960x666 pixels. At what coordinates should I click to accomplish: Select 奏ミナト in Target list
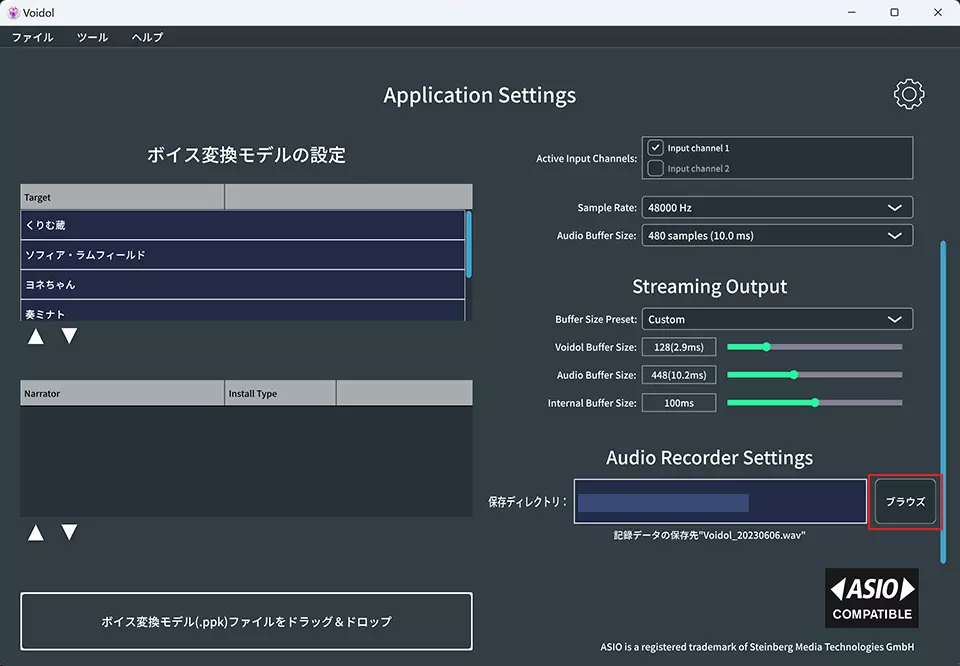[242, 311]
